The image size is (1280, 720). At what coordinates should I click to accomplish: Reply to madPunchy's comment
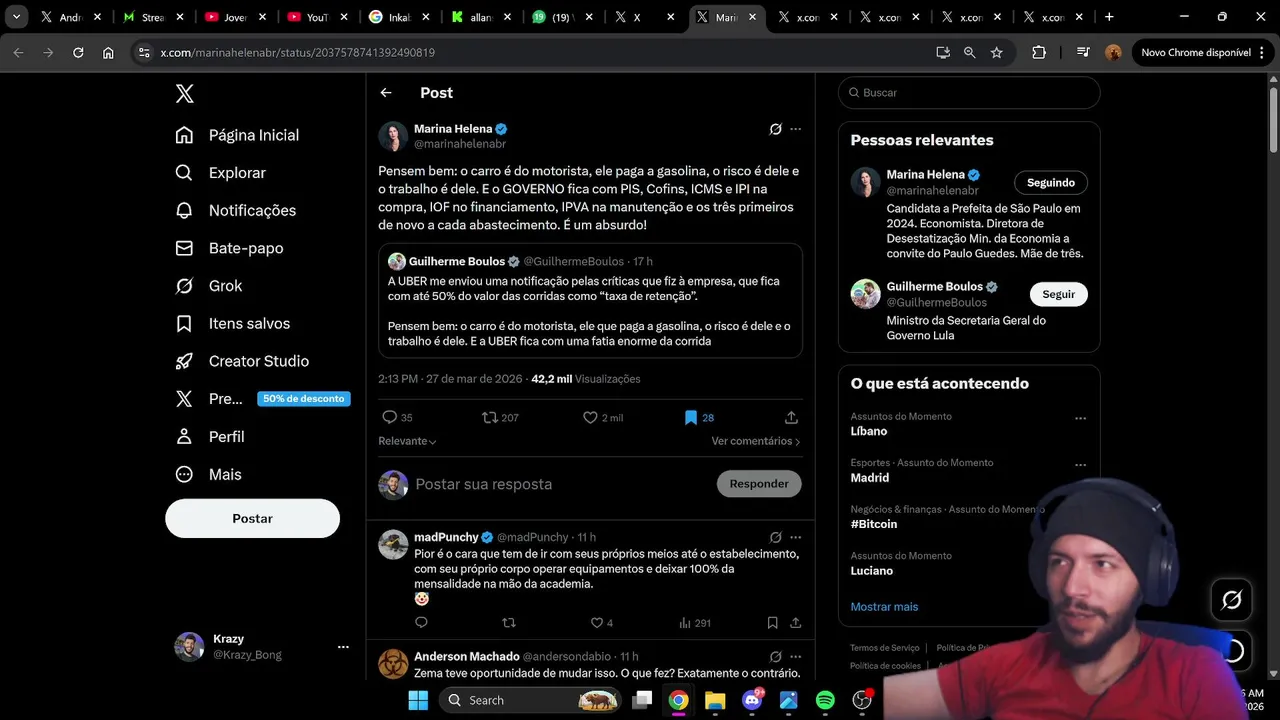421,622
